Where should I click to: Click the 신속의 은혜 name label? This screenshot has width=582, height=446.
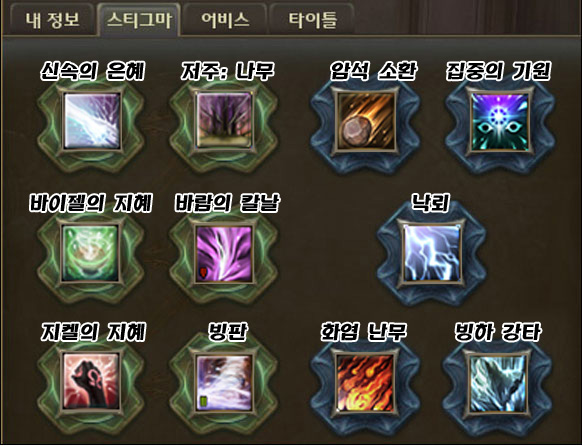[92, 71]
